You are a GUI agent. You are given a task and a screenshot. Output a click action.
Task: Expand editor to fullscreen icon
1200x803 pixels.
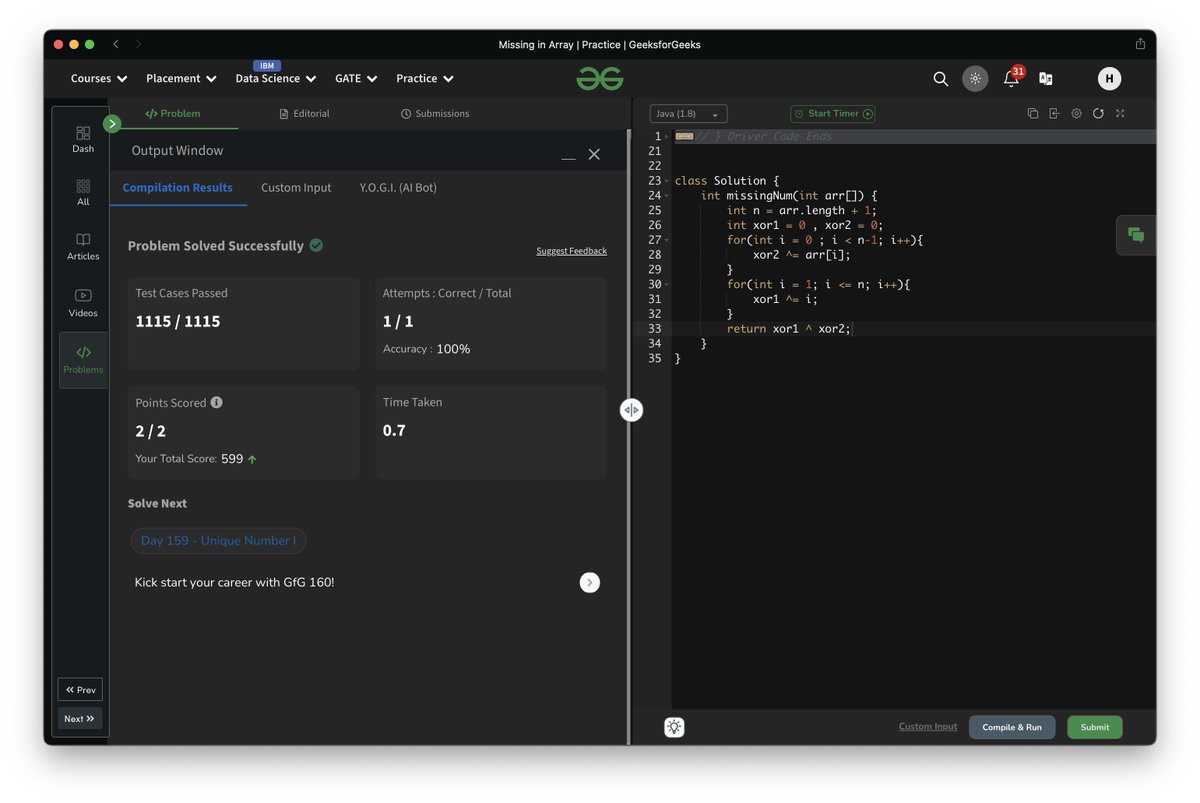[1120, 114]
